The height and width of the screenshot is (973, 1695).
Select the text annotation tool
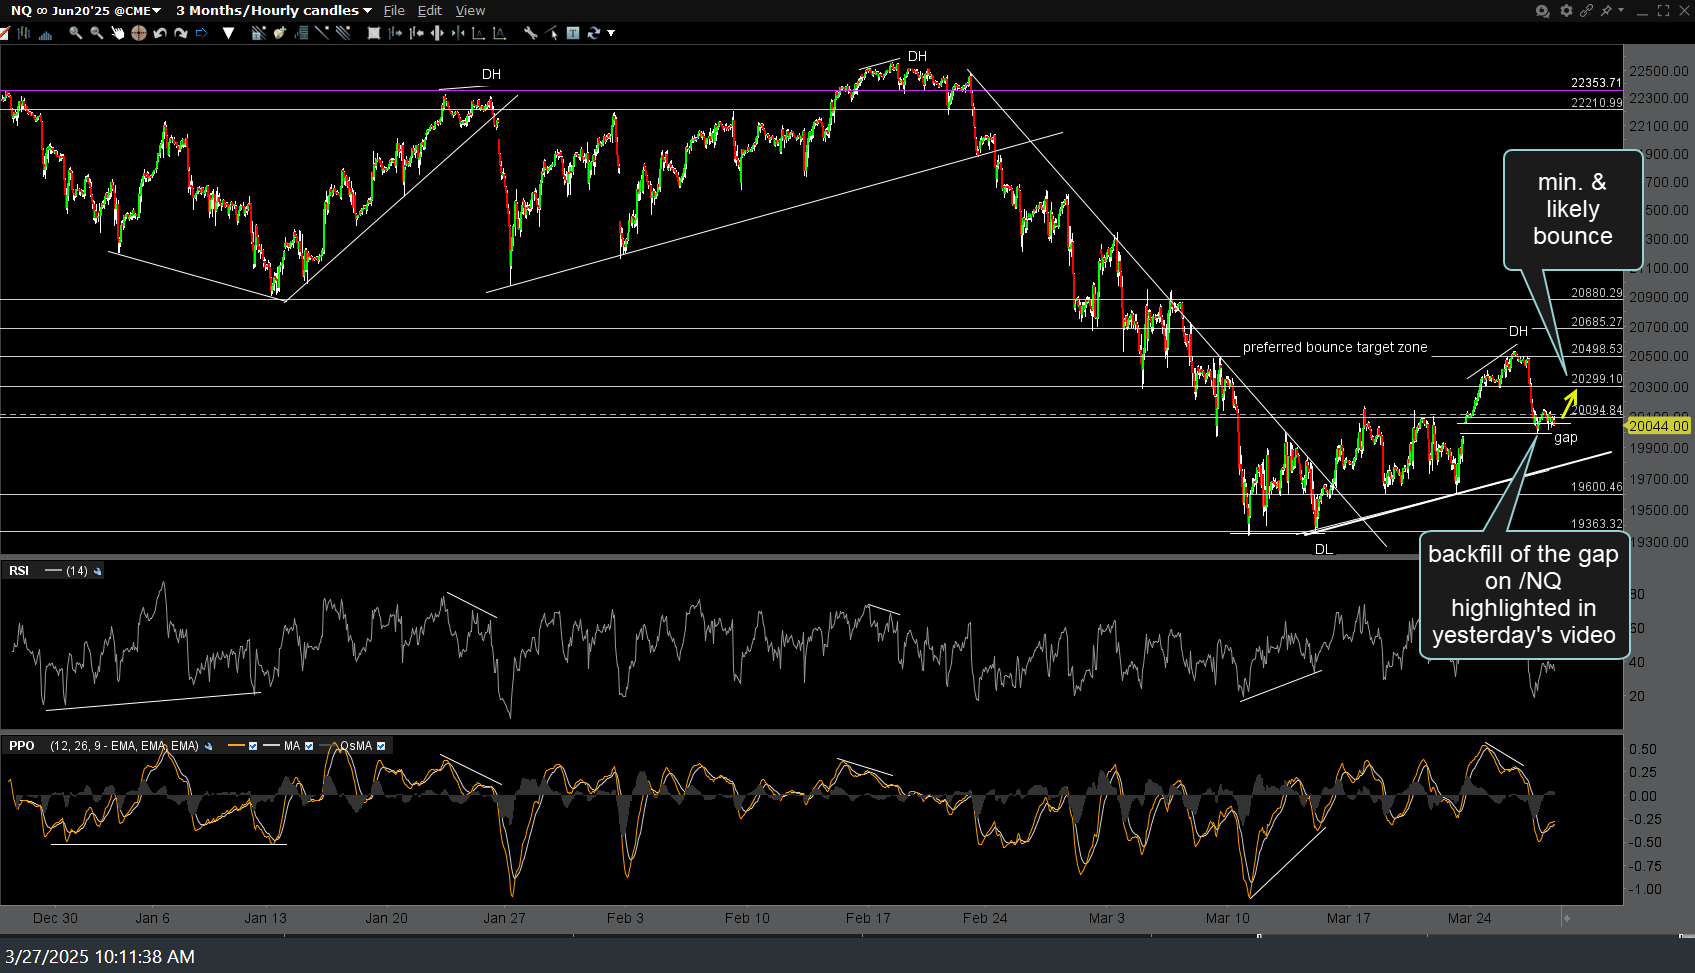point(573,33)
